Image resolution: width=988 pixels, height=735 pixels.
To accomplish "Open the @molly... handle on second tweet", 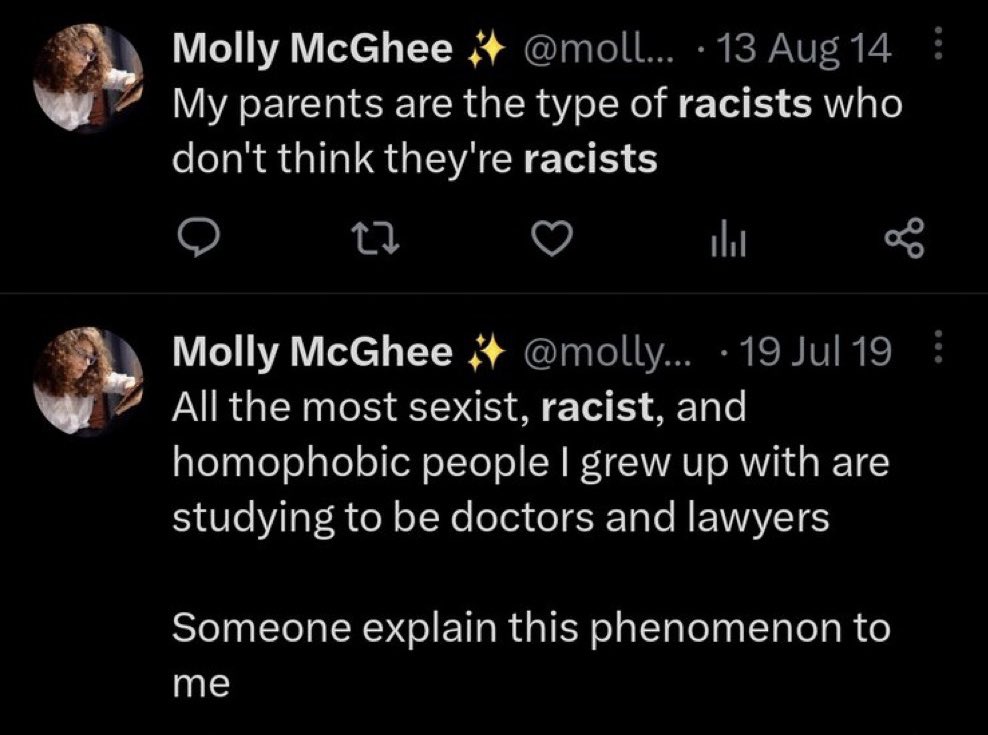I will 604,351.
